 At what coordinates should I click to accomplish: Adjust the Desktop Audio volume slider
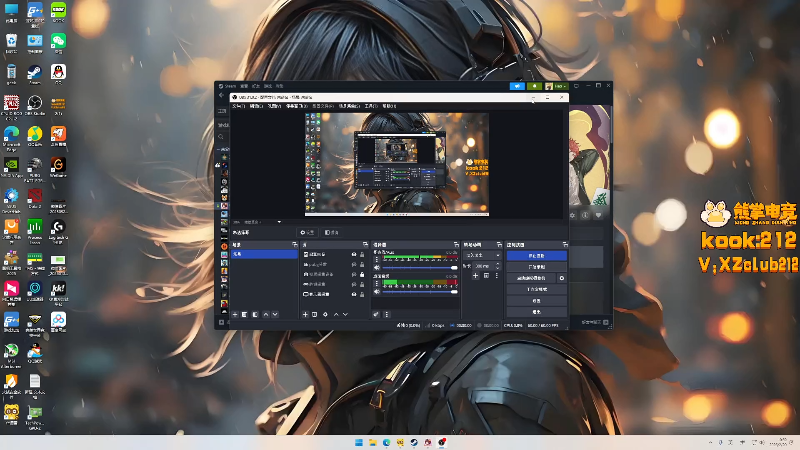(420, 291)
